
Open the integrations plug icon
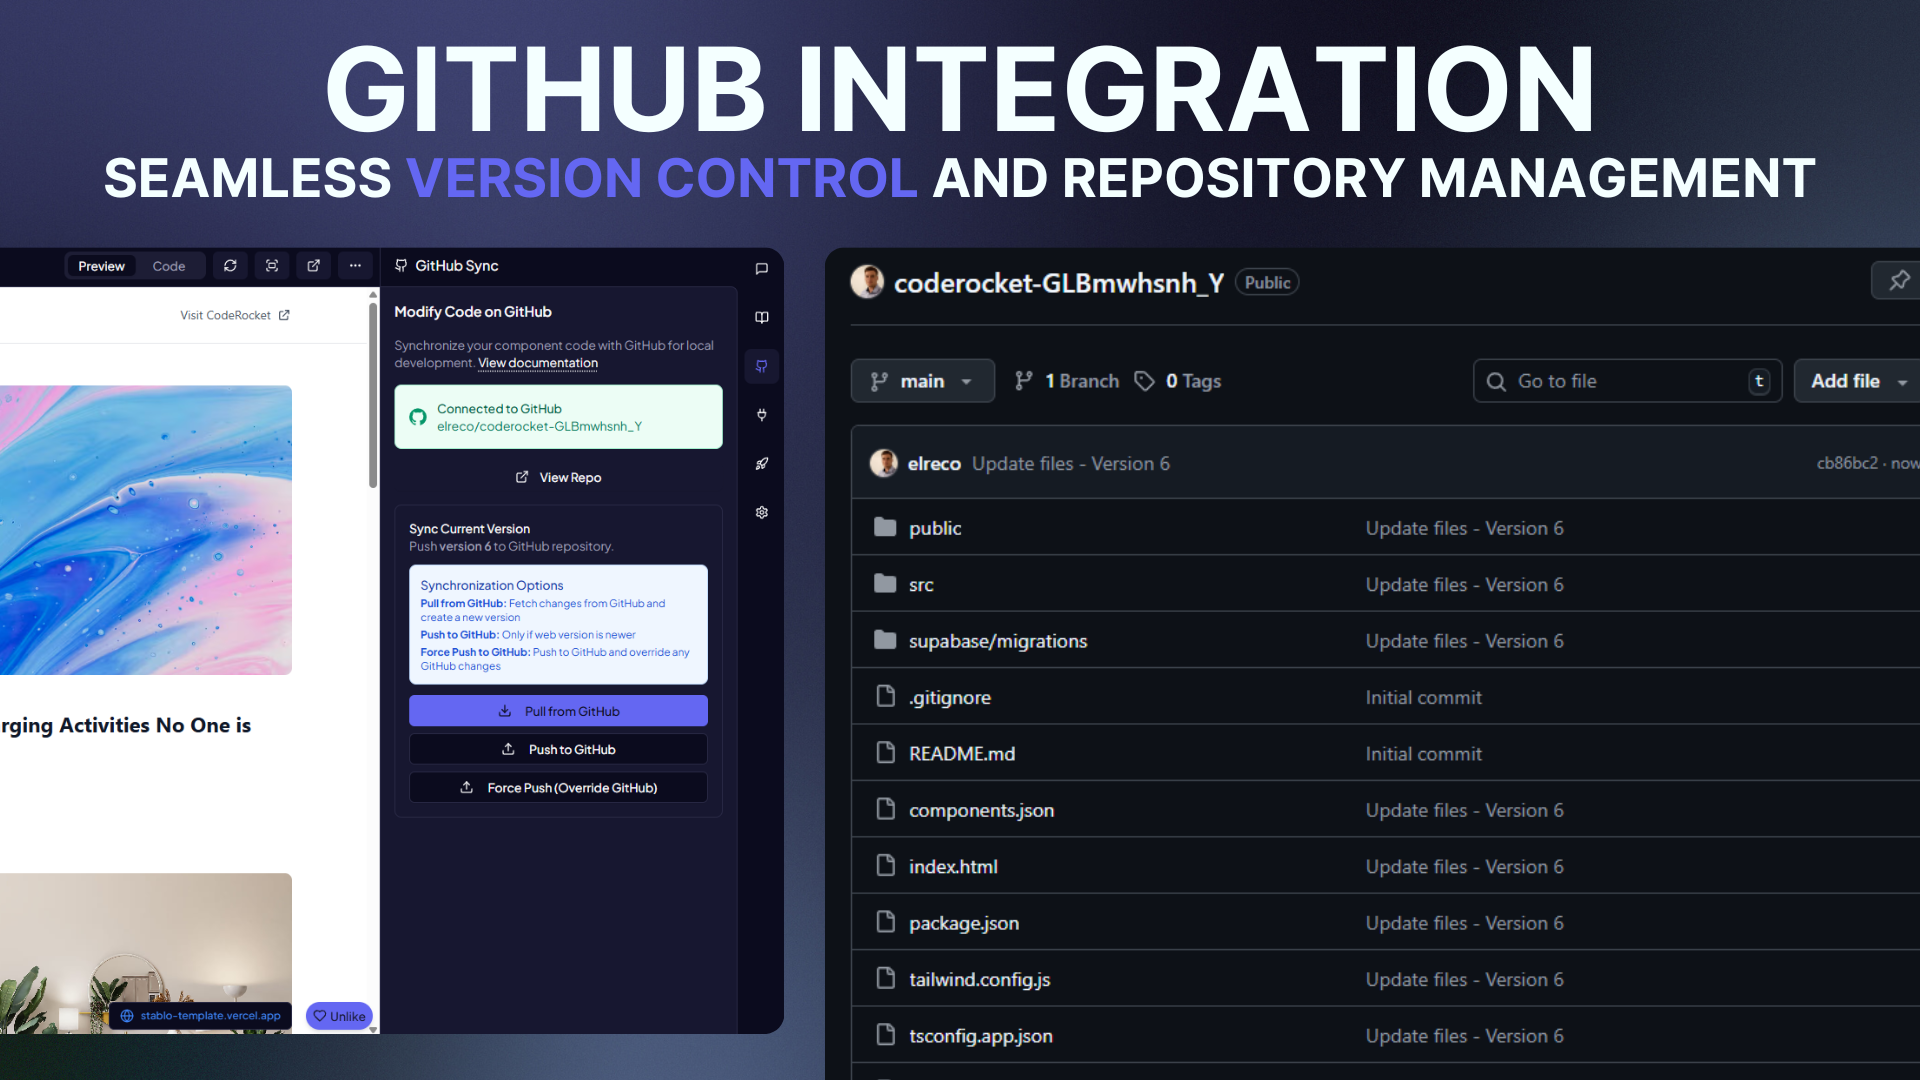pos(761,415)
